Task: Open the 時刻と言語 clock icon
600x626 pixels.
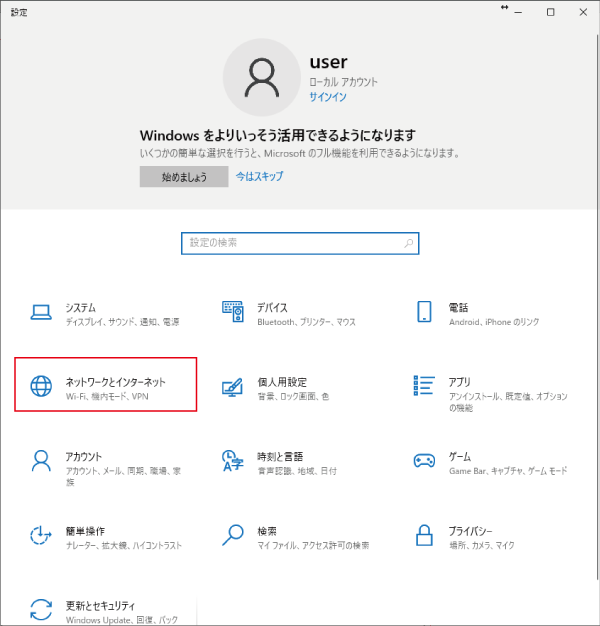Action: (x=233, y=461)
